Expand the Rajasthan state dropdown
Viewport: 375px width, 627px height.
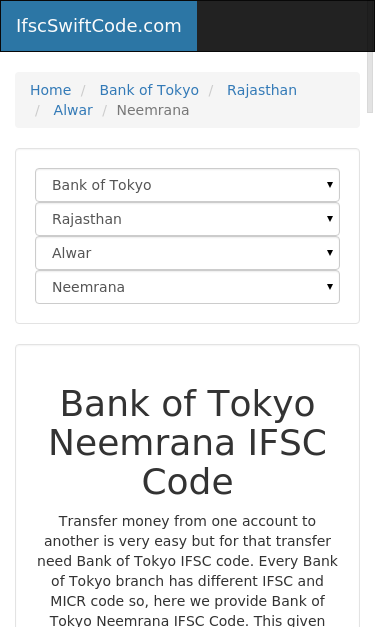[188, 219]
